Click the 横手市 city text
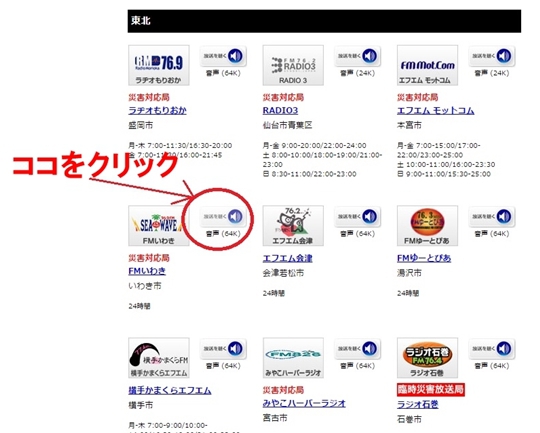Screen dimensions: 540x433 tap(141, 405)
